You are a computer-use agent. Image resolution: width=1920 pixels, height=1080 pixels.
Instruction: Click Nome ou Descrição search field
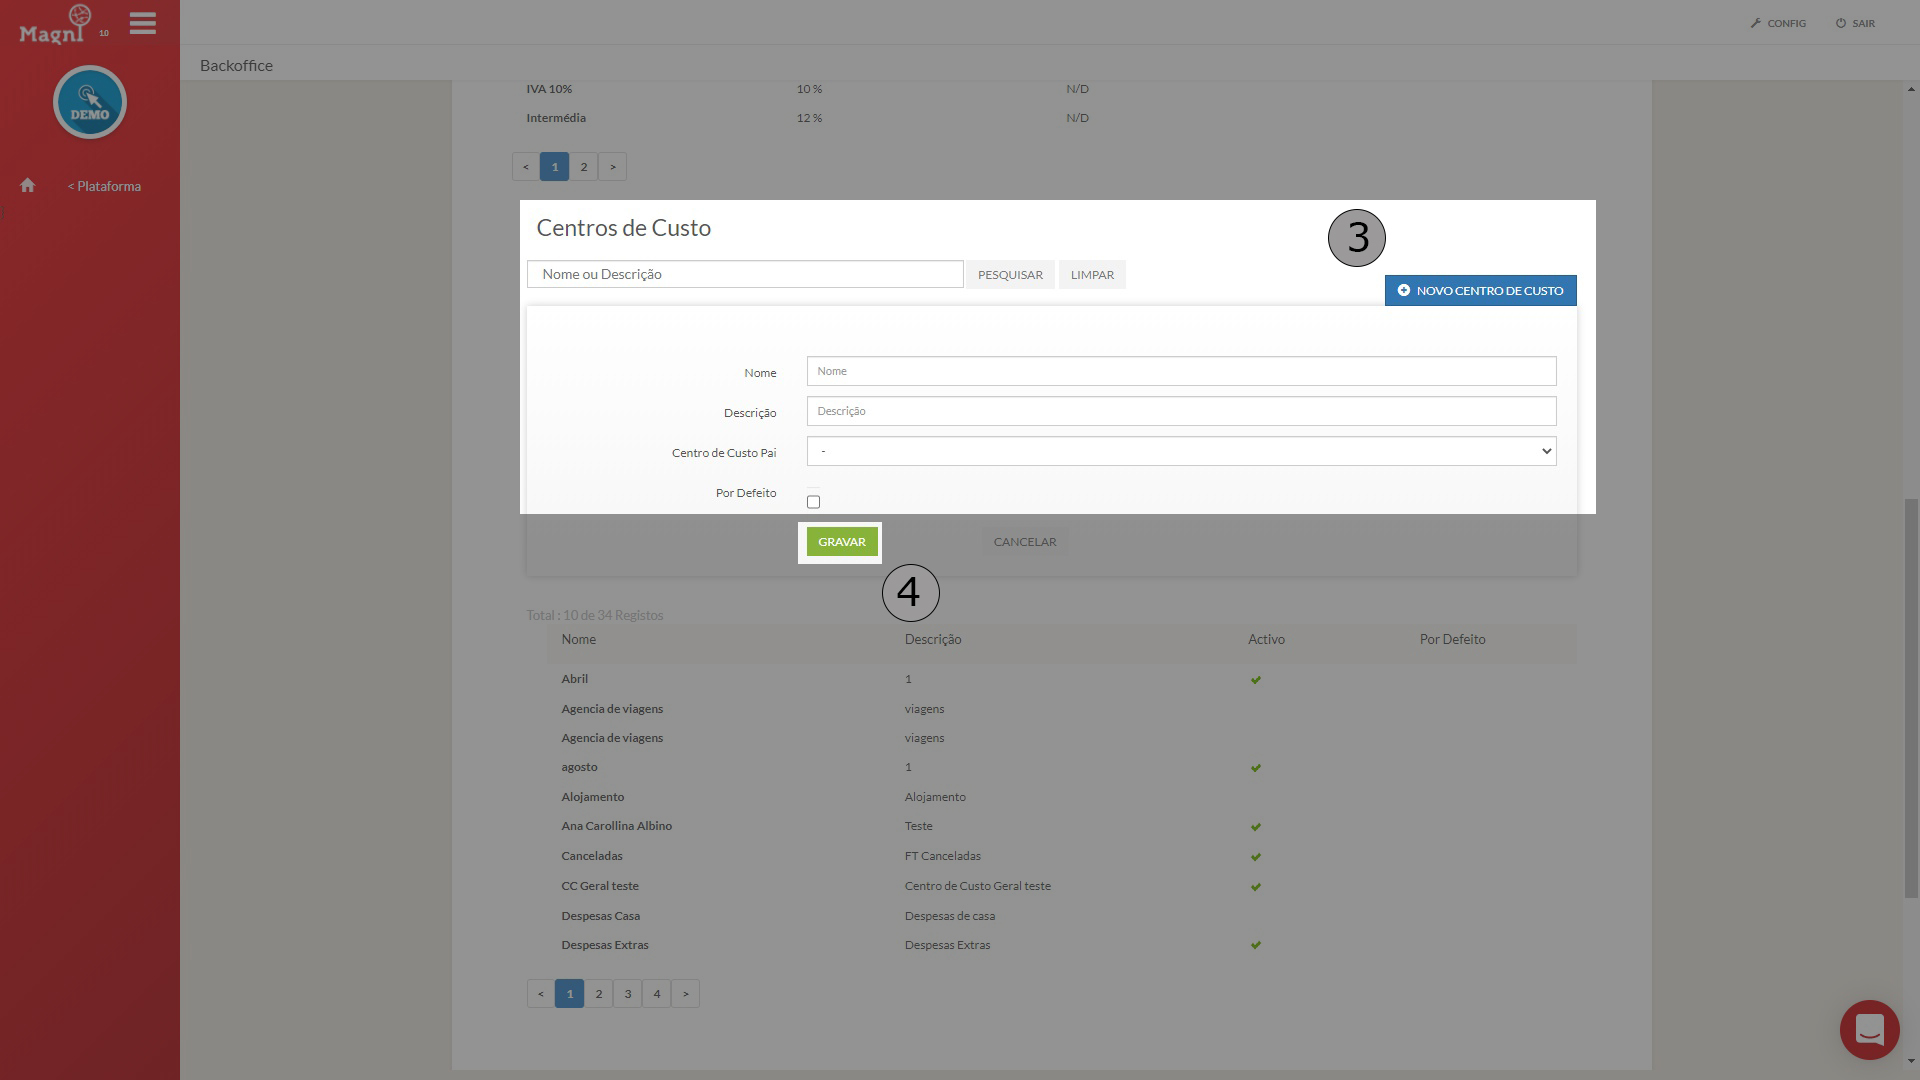point(745,274)
